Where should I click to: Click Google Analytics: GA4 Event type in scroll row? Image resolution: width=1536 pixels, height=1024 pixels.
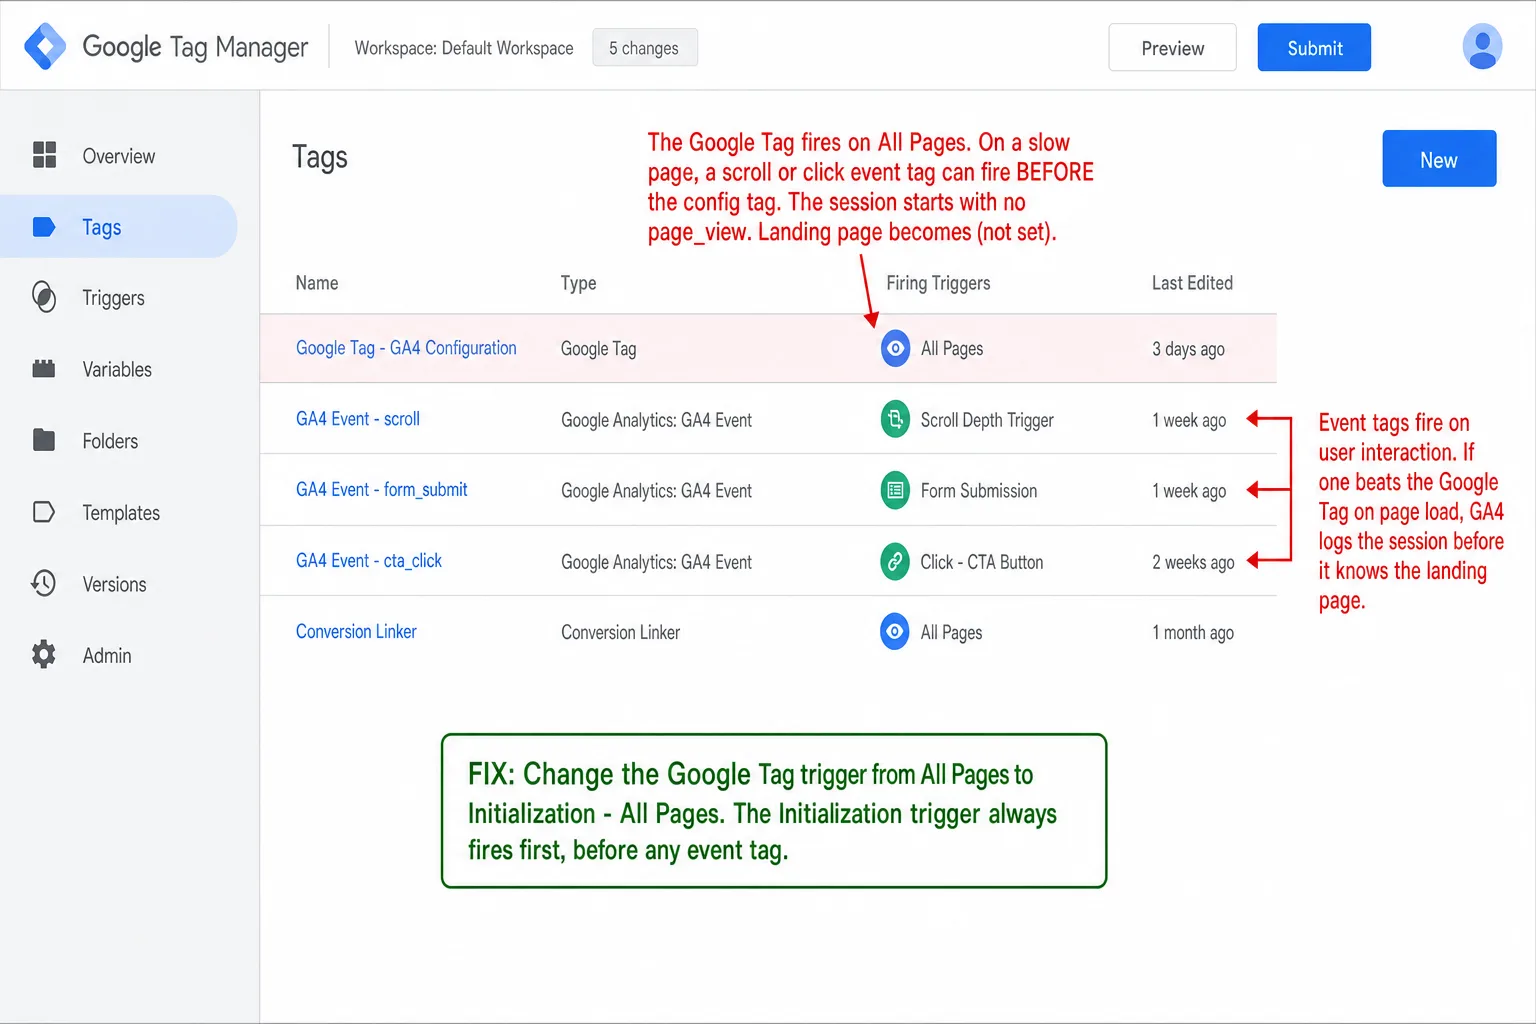[x=656, y=420]
